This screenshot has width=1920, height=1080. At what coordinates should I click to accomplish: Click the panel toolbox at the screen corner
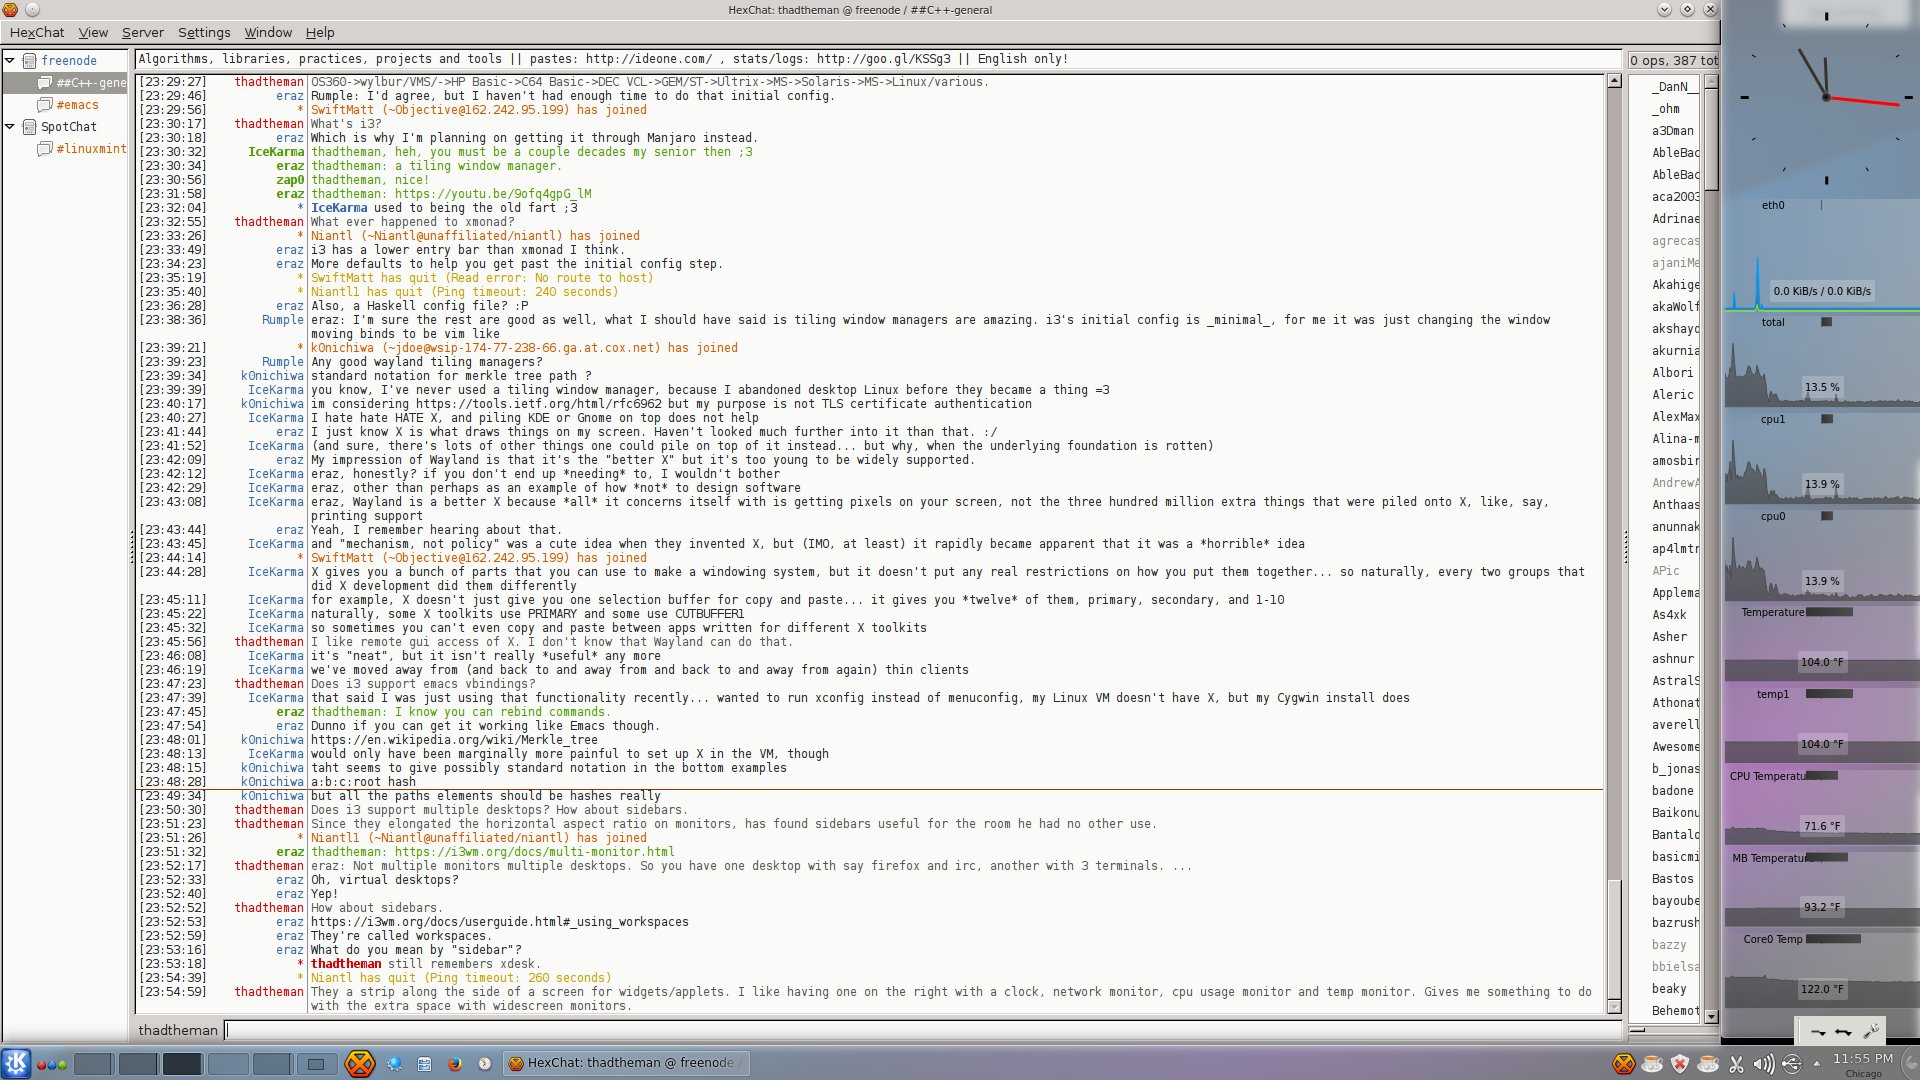click(x=1910, y=1063)
